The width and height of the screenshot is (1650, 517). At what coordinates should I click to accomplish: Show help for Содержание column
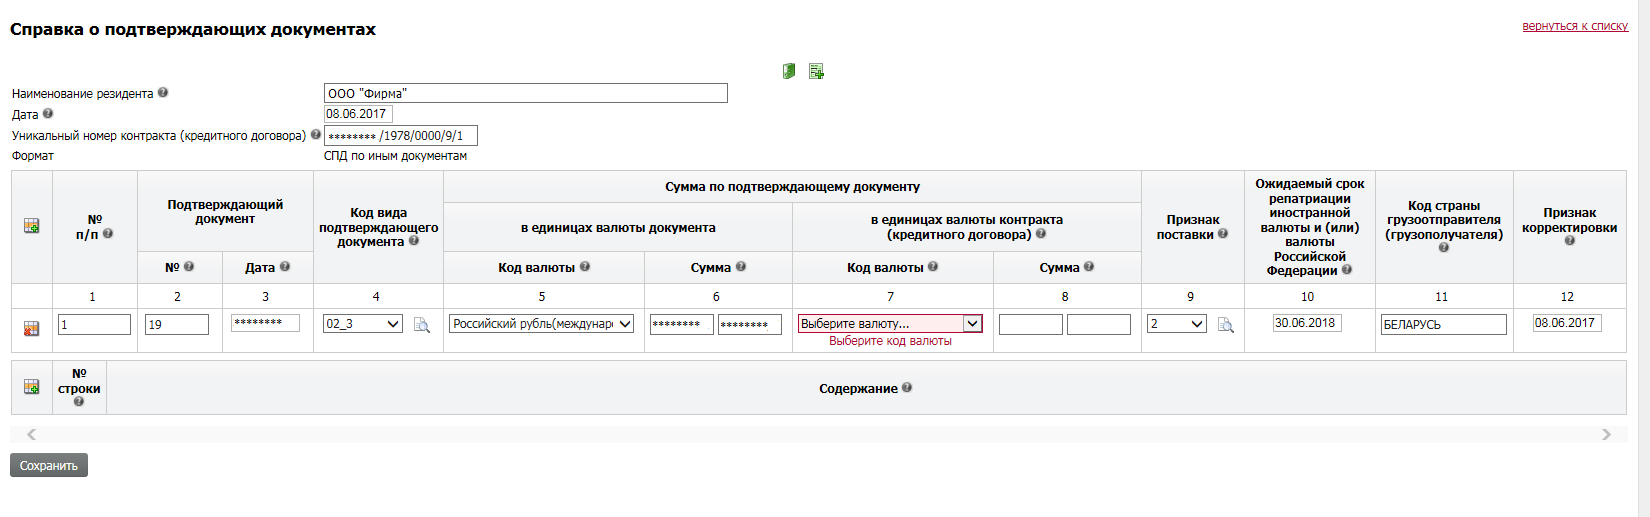[907, 387]
